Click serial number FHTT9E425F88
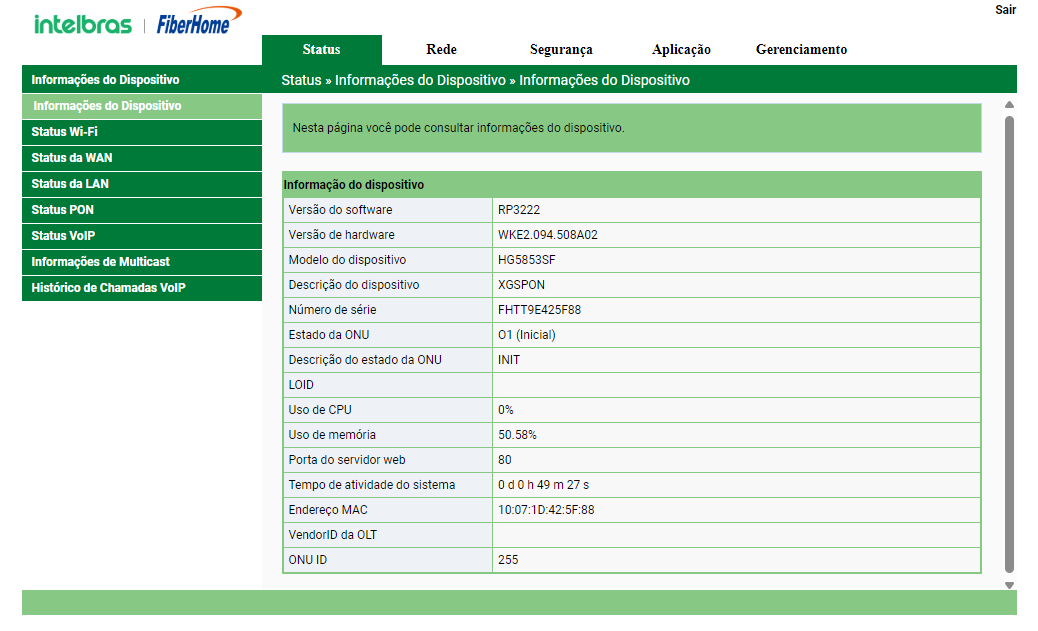1038x631 pixels. click(539, 310)
